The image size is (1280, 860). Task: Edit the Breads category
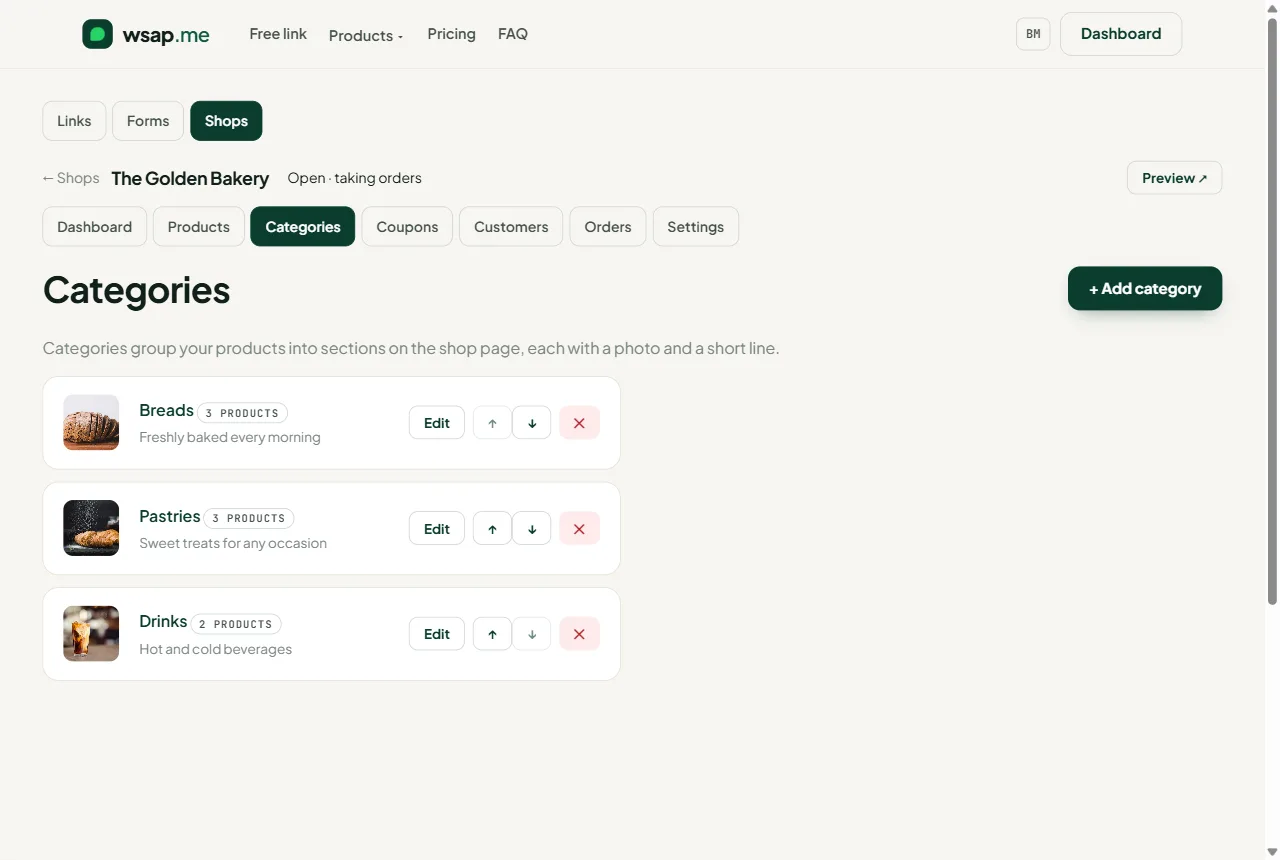437,423
